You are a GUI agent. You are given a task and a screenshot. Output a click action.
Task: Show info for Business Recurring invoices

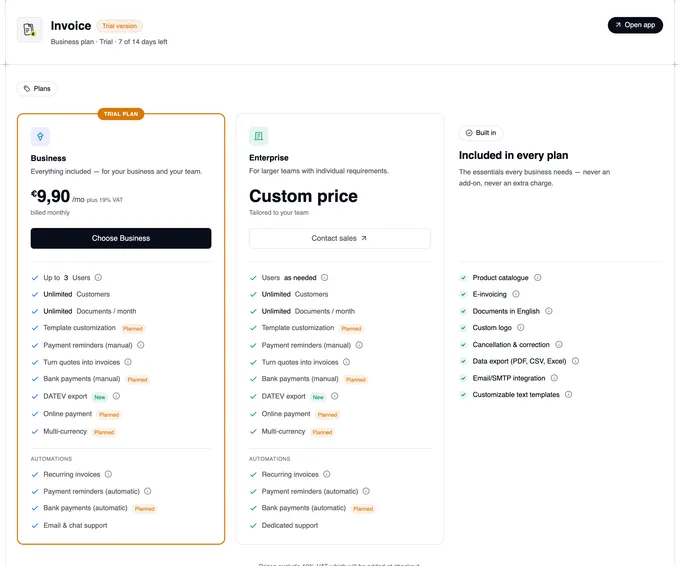(108, 474)
